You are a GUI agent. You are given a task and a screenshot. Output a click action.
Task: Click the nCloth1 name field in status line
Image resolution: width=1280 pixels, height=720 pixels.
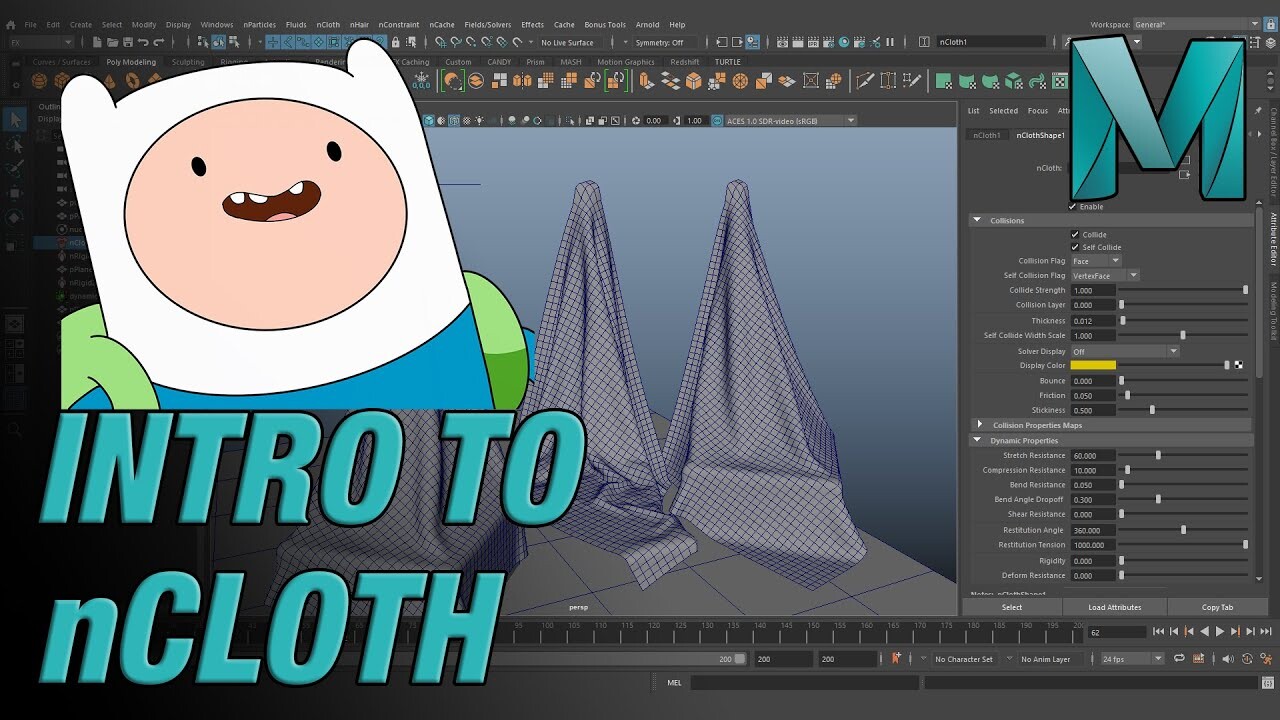pyautogui.click(x=991, y=42)
